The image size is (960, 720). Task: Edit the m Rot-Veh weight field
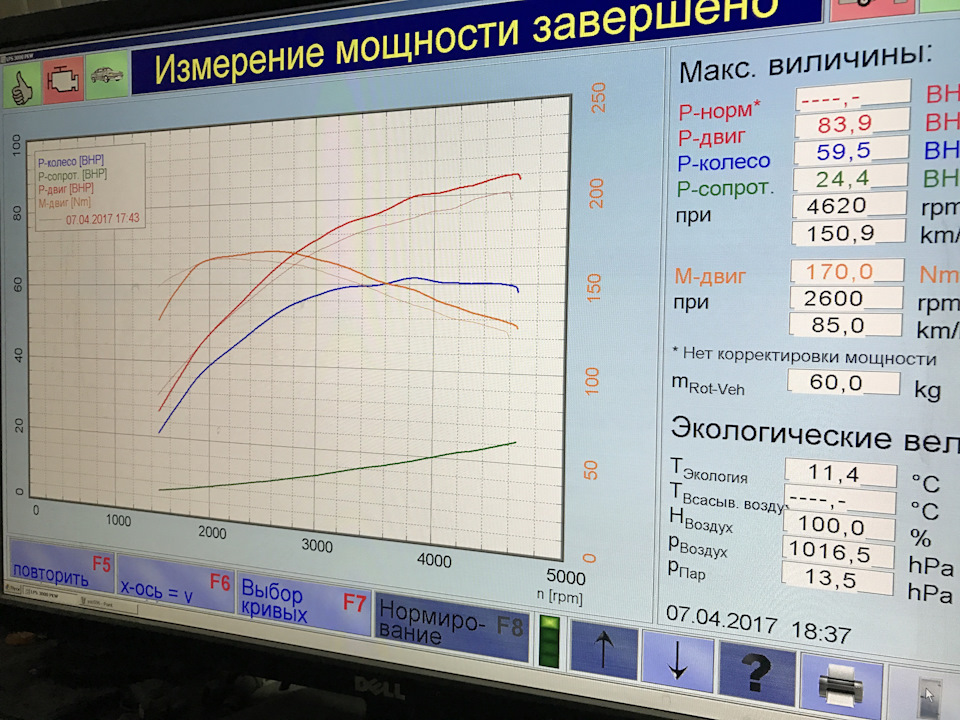coord(845,383)
